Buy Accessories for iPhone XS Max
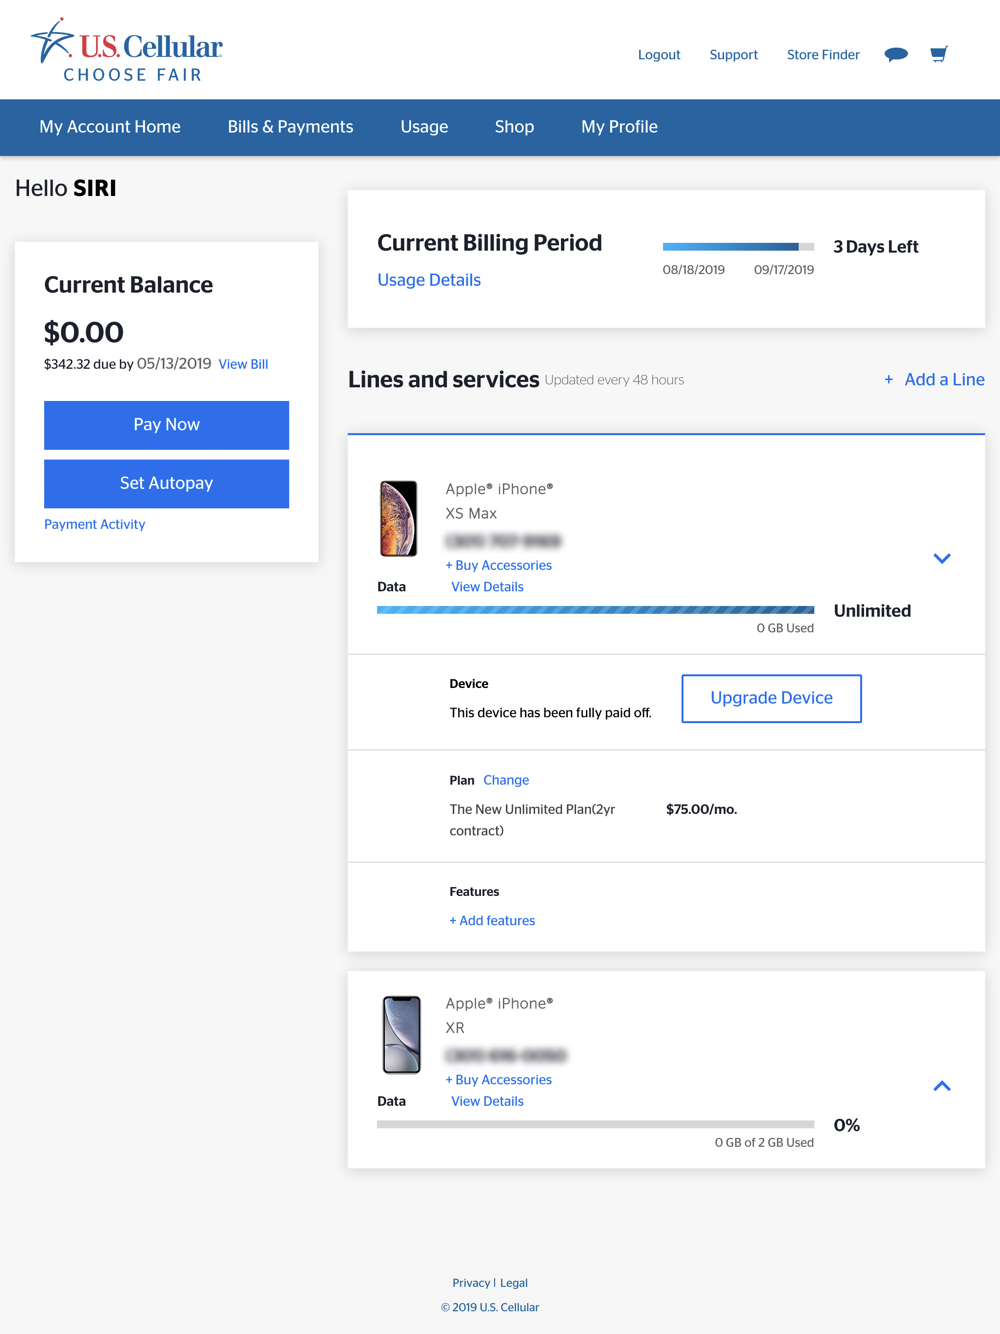This screenshot has height=1334, width=1000. click(x=498, y=565)
